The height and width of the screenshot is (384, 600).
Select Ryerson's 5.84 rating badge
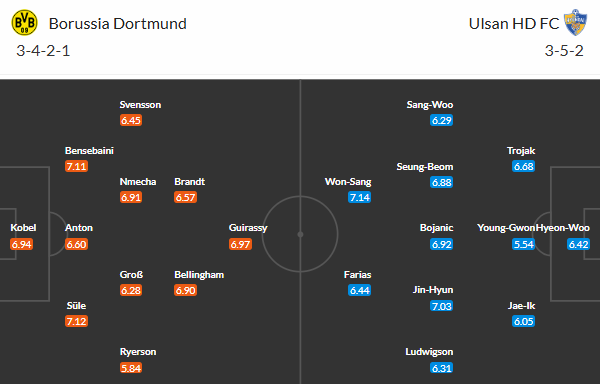(131, 368)
